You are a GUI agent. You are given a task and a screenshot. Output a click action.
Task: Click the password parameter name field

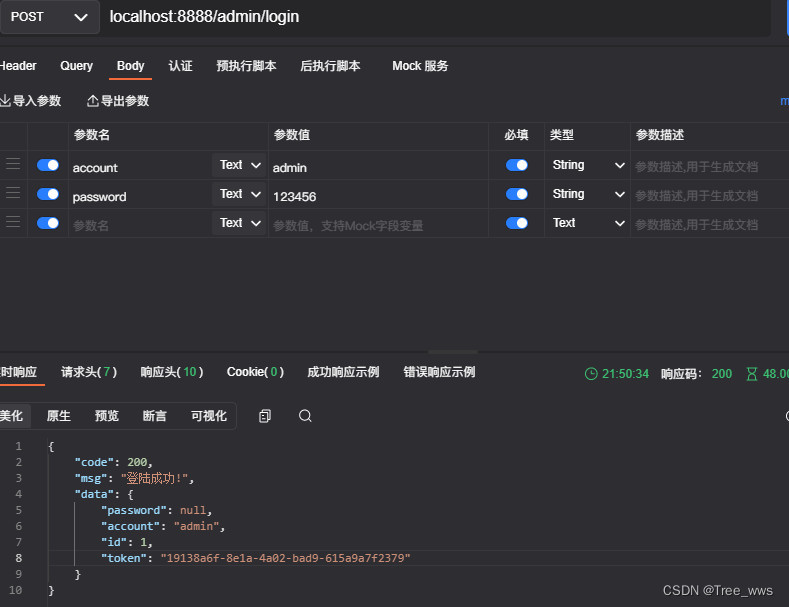140,197
